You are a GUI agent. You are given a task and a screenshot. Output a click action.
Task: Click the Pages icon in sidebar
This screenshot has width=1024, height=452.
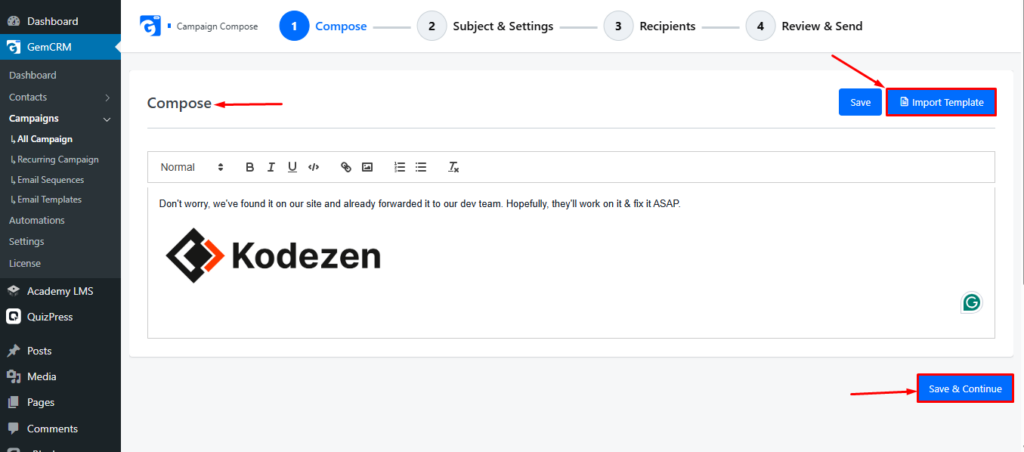[13, 402]
